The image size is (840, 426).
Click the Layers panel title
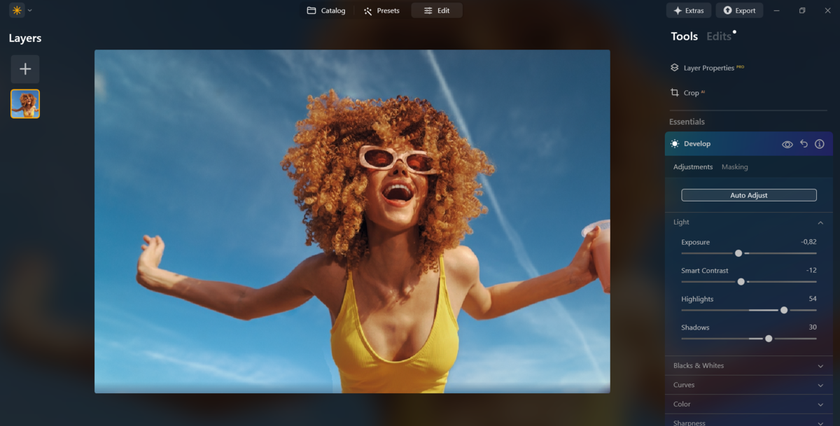click(25, 38)
